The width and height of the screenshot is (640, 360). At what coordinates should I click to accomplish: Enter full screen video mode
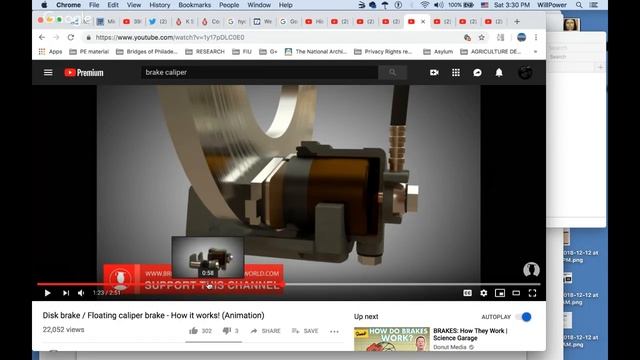[x=532, y=293]
